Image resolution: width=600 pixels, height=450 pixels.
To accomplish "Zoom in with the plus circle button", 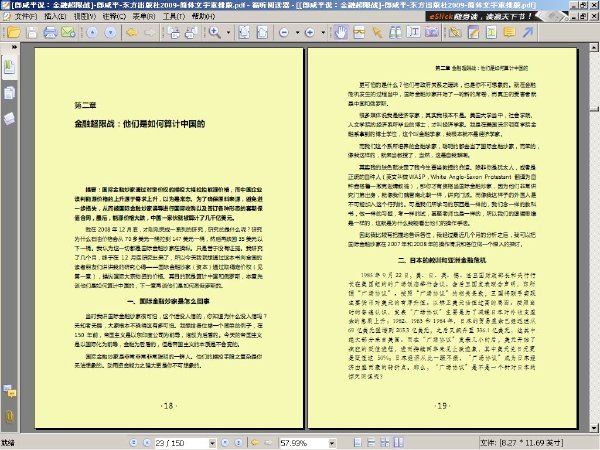I will coord(310,33).
